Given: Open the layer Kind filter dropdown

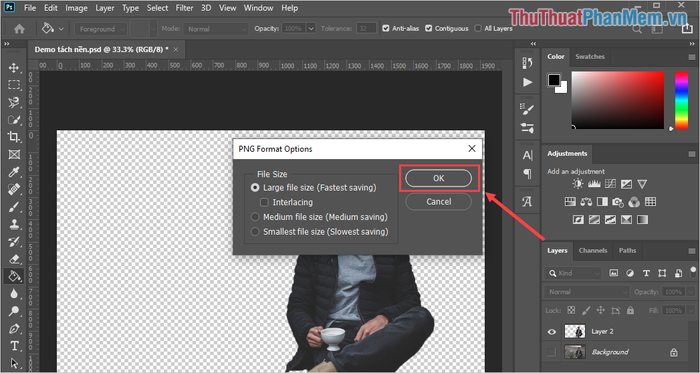Looking at the screenshot, I should (x=573, y=273).
